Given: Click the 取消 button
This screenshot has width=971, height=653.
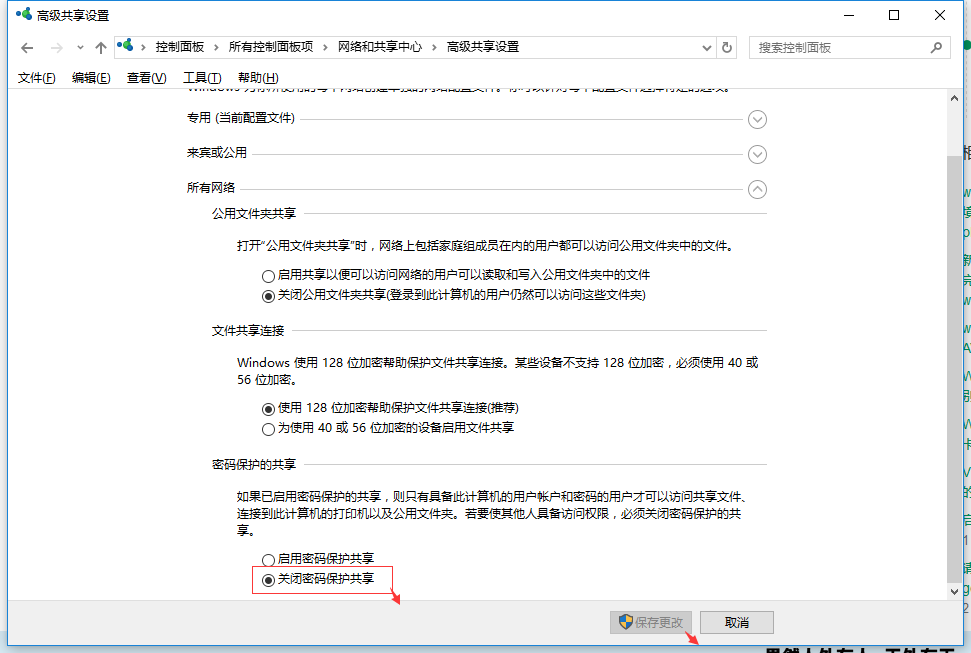Looking at the screenshot, I should (x=737, y=622).
